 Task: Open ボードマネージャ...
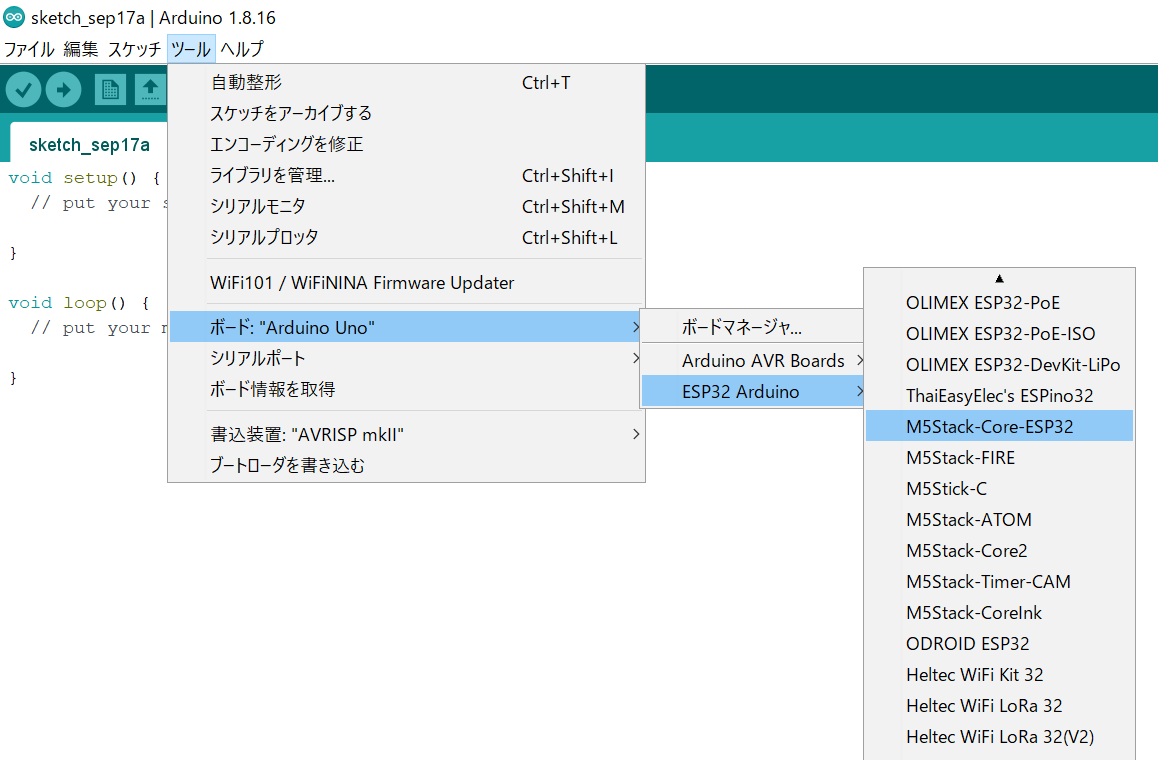coord(752,327)
